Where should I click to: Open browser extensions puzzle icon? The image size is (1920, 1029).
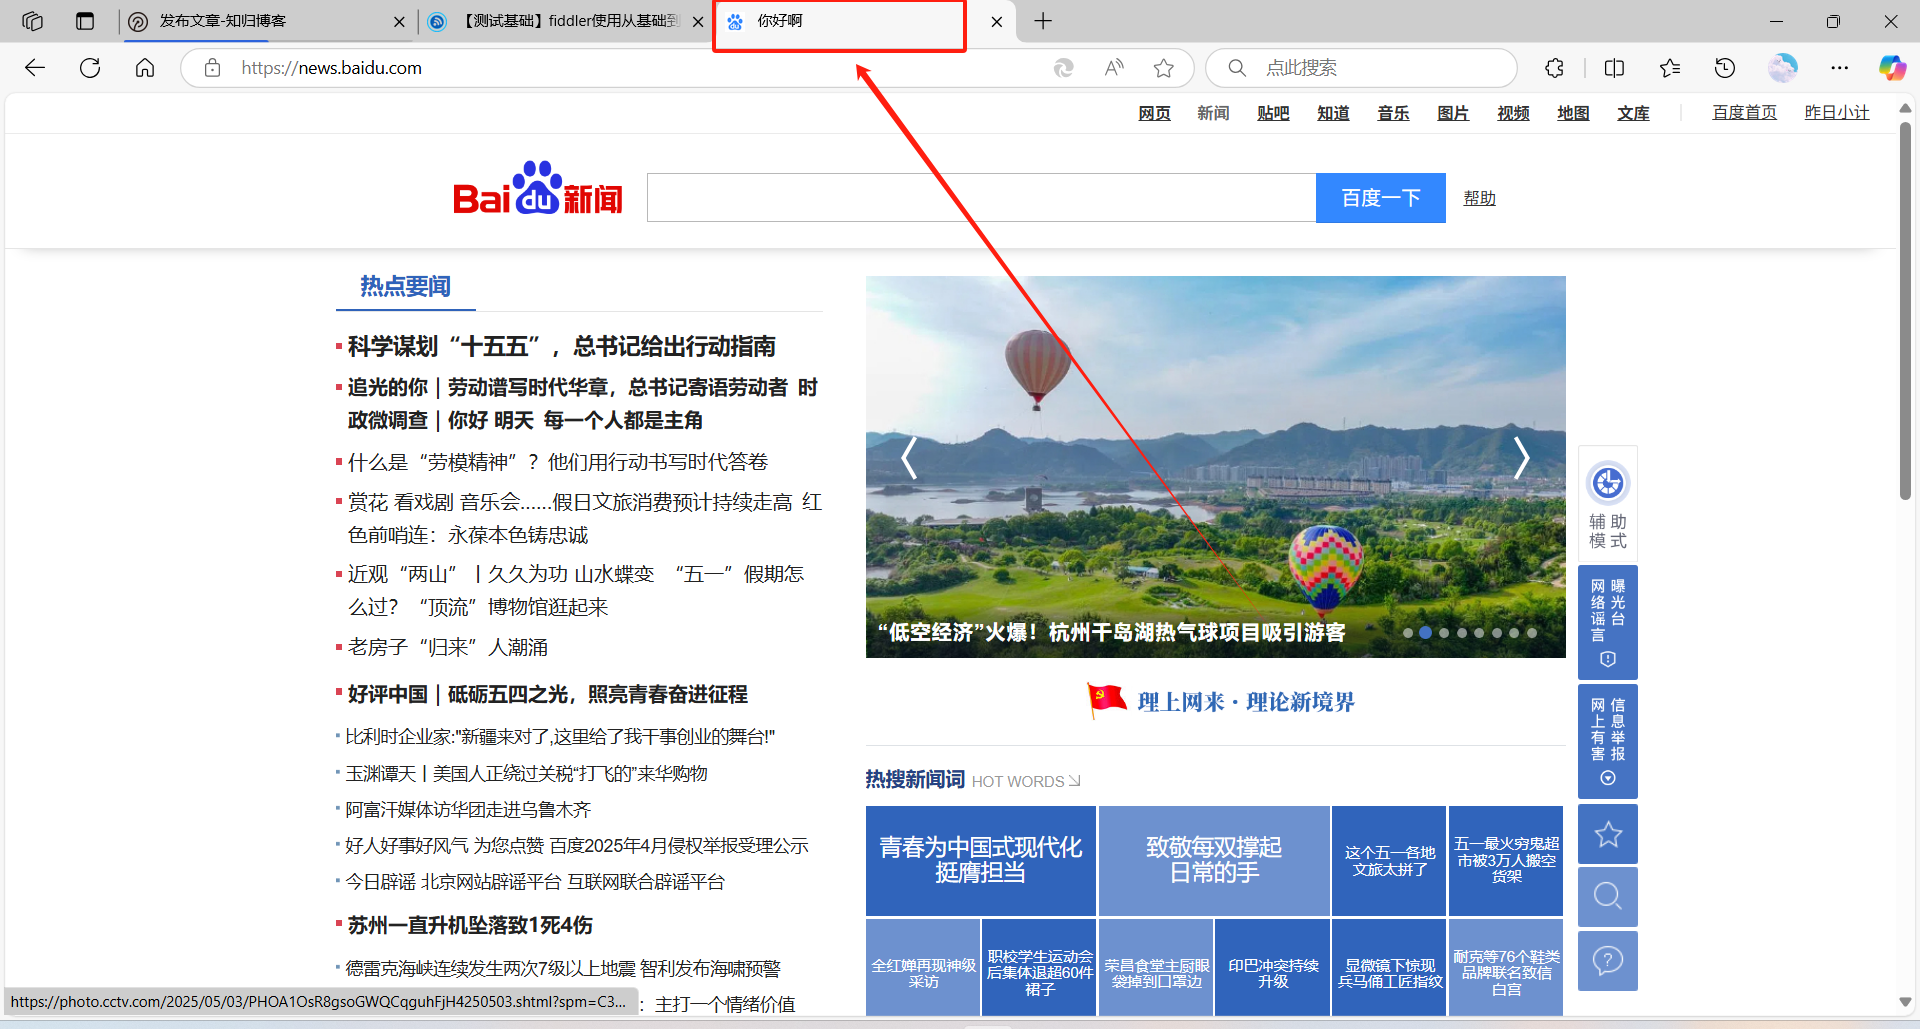1554,68
